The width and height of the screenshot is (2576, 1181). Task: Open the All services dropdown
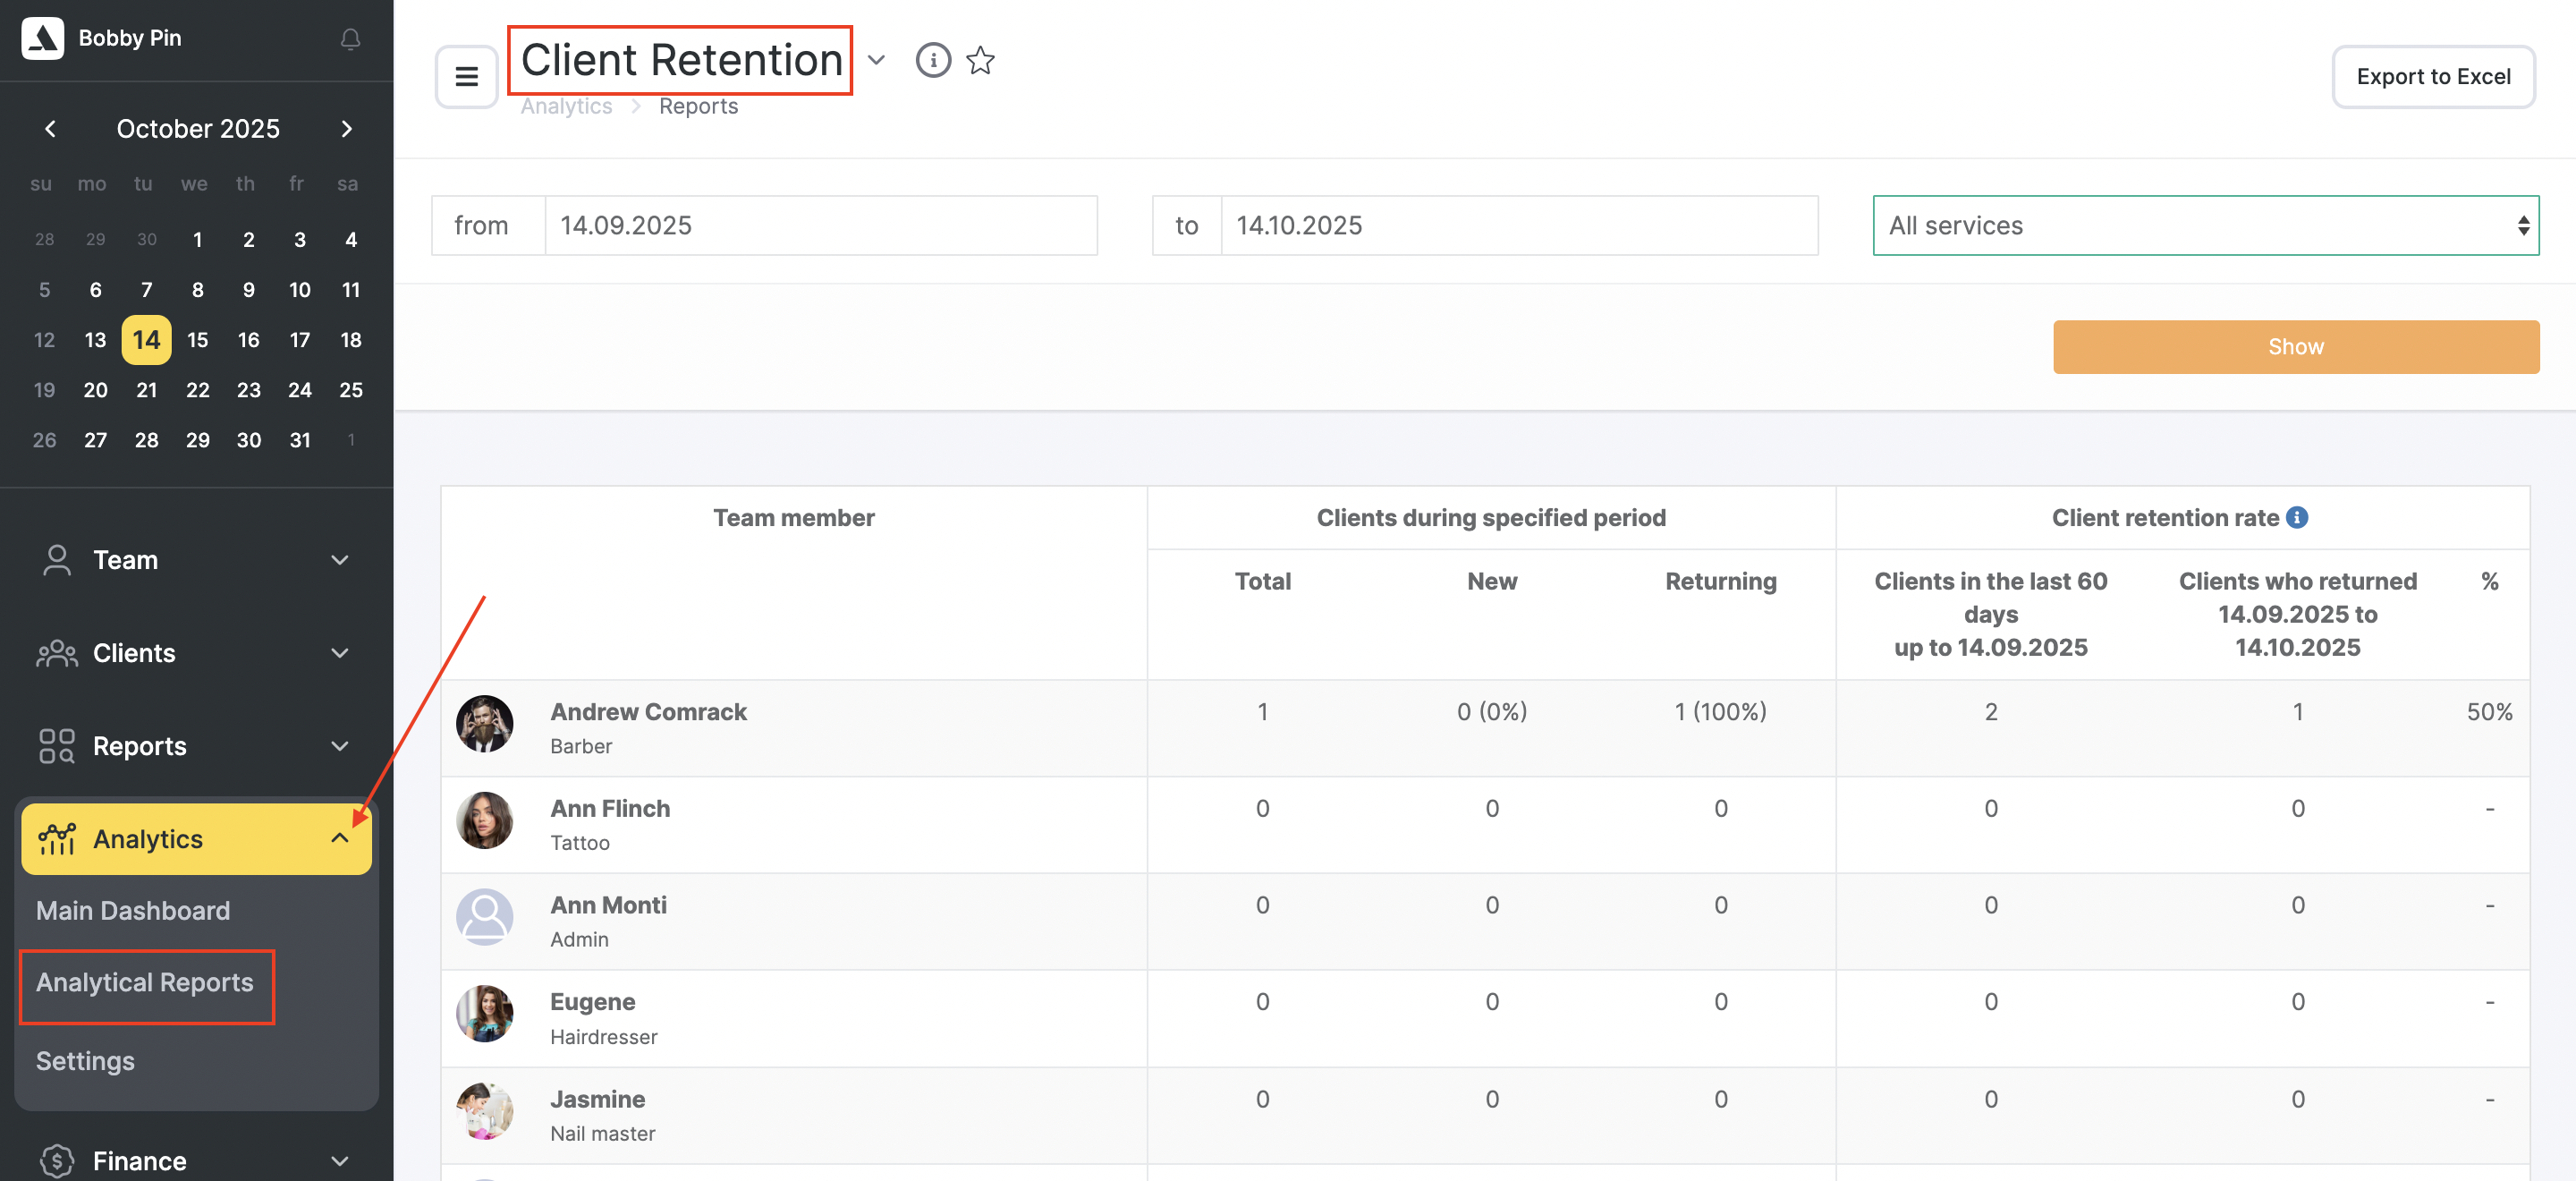coord(2204,226)
